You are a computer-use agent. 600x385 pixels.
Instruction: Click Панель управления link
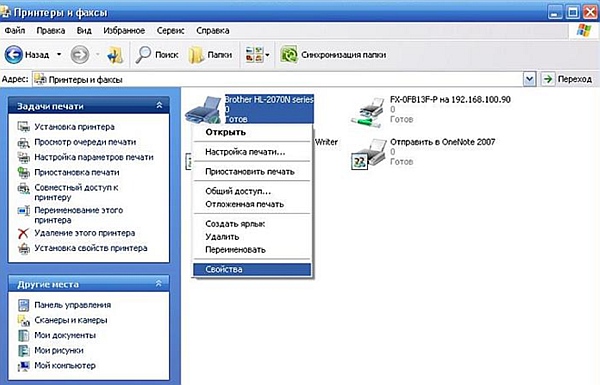(x=73, y=305)
